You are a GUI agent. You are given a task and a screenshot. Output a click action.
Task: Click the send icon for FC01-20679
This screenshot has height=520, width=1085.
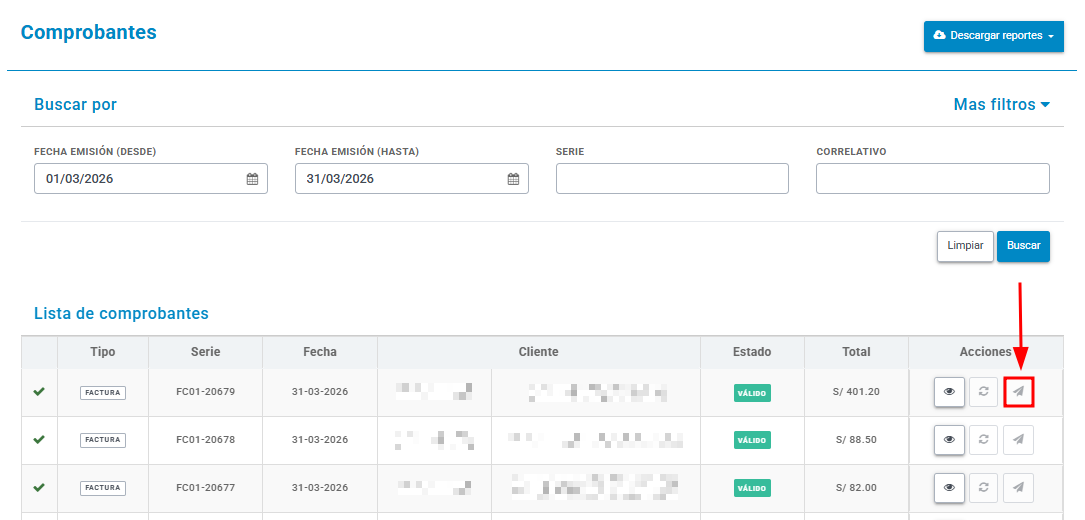(x=1019, y=392)
